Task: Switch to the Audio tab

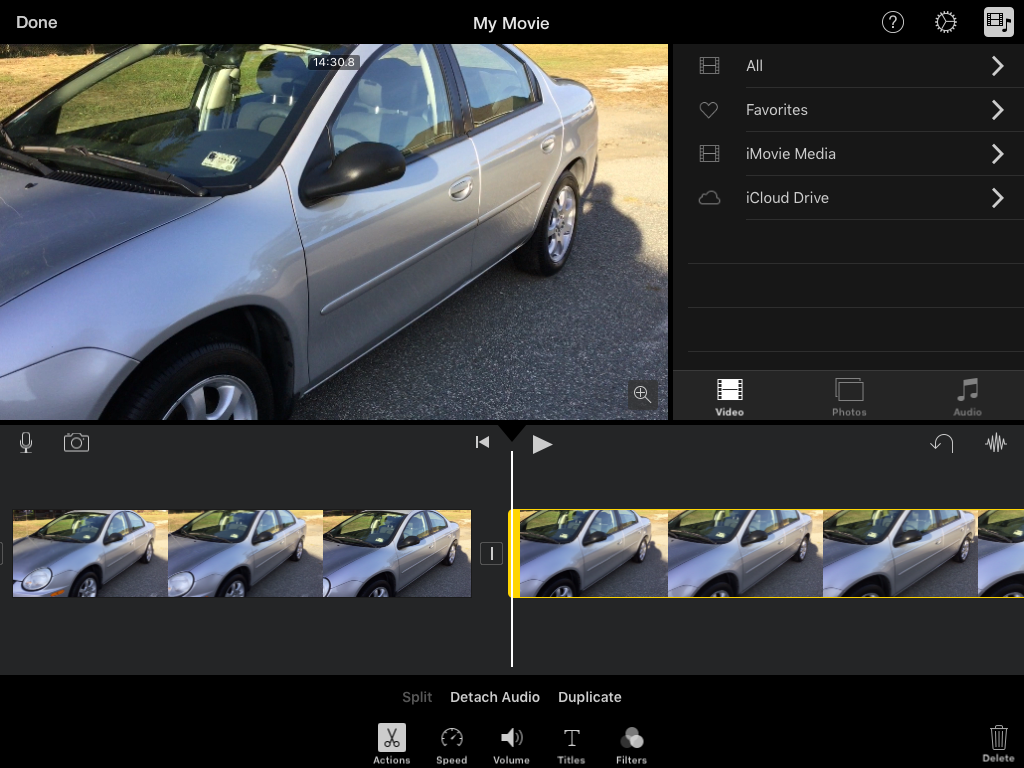Action: coord(967,397)
